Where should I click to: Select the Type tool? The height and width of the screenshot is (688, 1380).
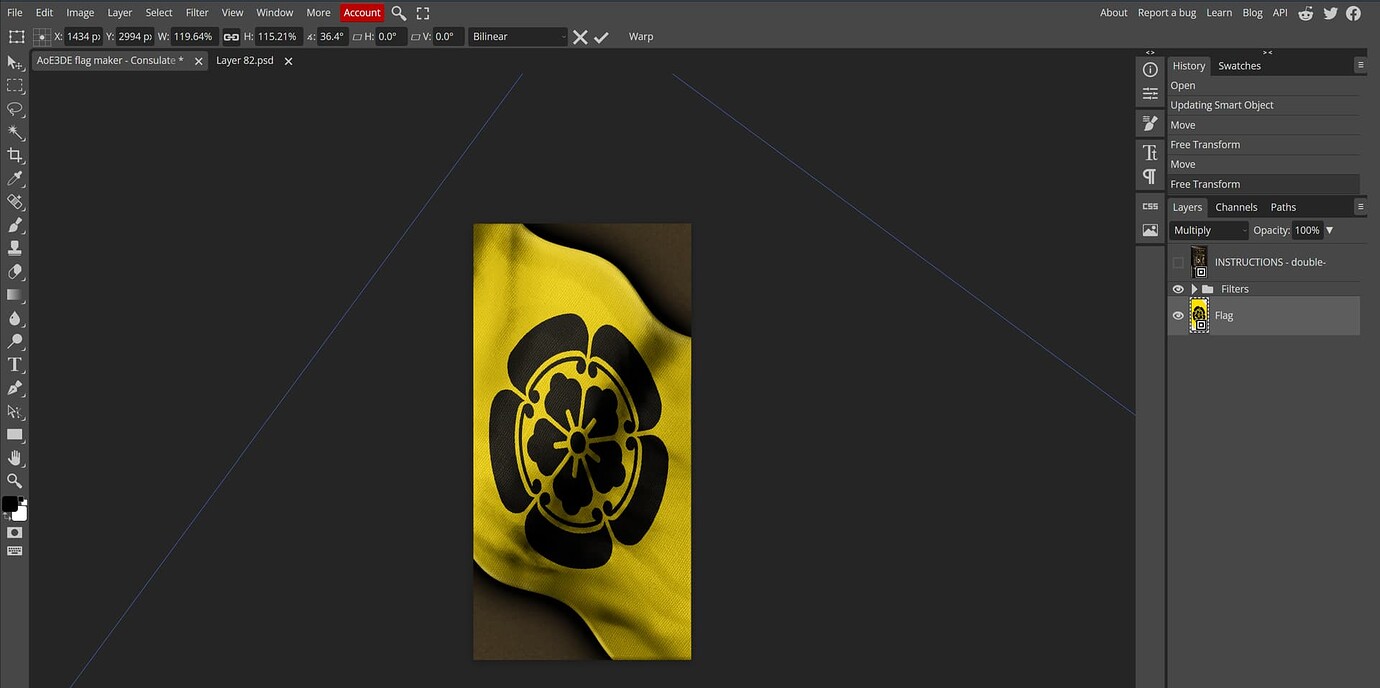(x=15, y=364)
